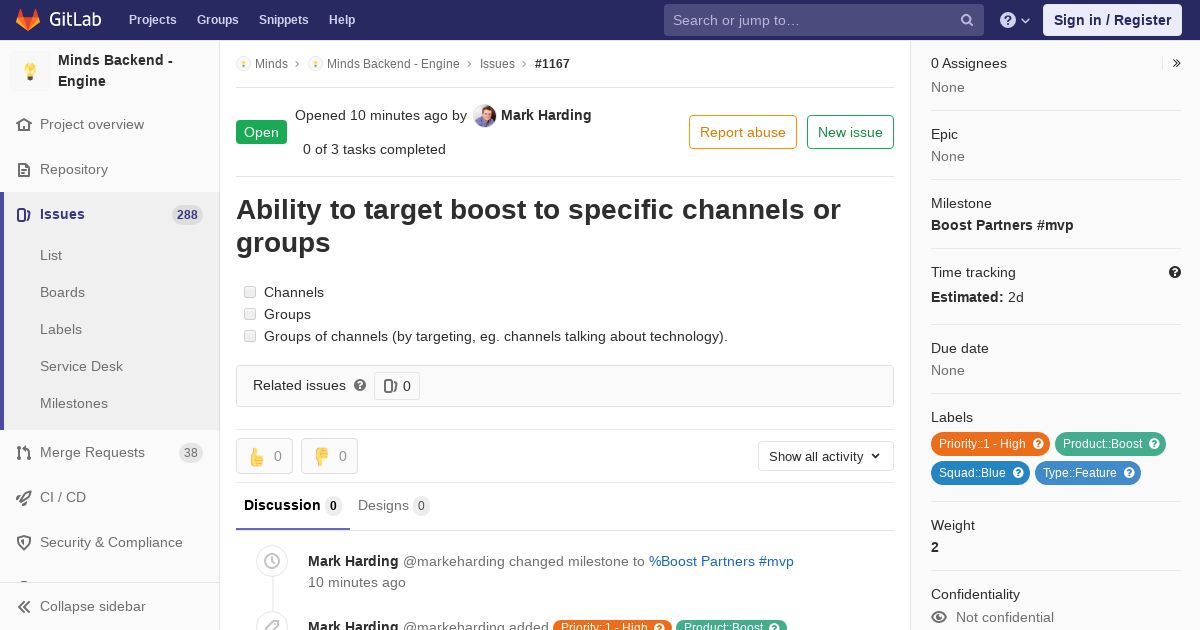Click the thumbs up emoji button

pos(265,456)
